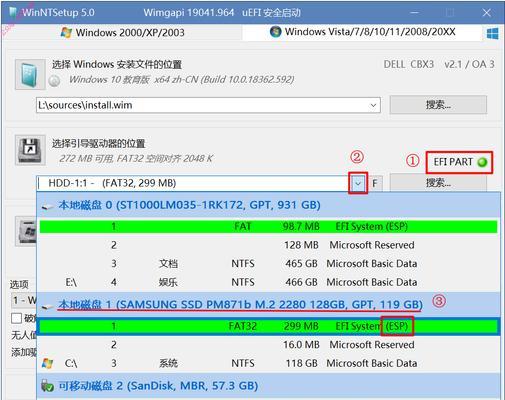Switch to Windows Vista/7/8/10/11/2008/20XX tab

[x=363, y=32]
